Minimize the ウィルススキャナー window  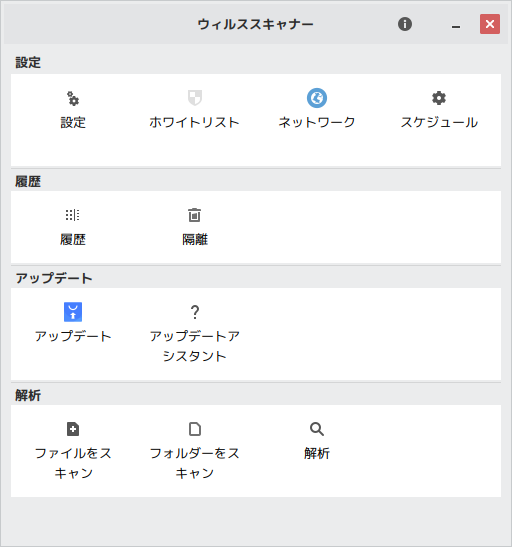tap(455, 24)
